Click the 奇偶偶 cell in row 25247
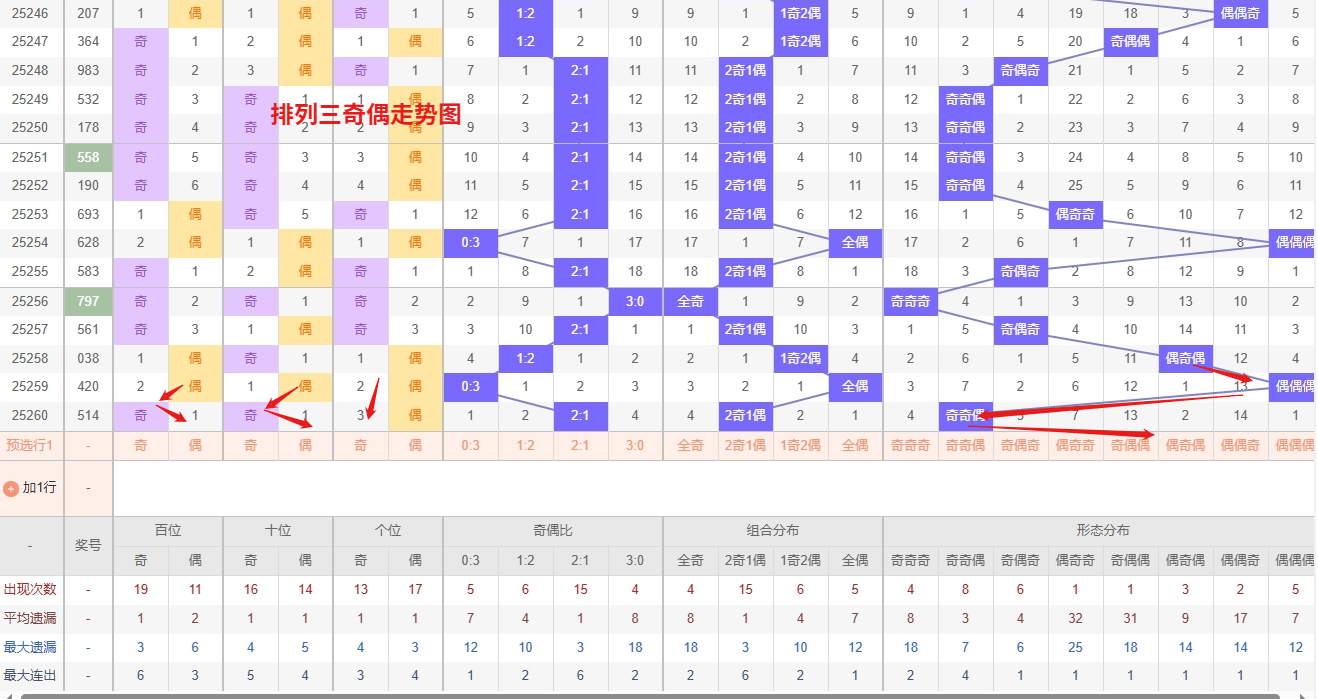This screenshot has height=699, width=1318. pos(1130,42)
